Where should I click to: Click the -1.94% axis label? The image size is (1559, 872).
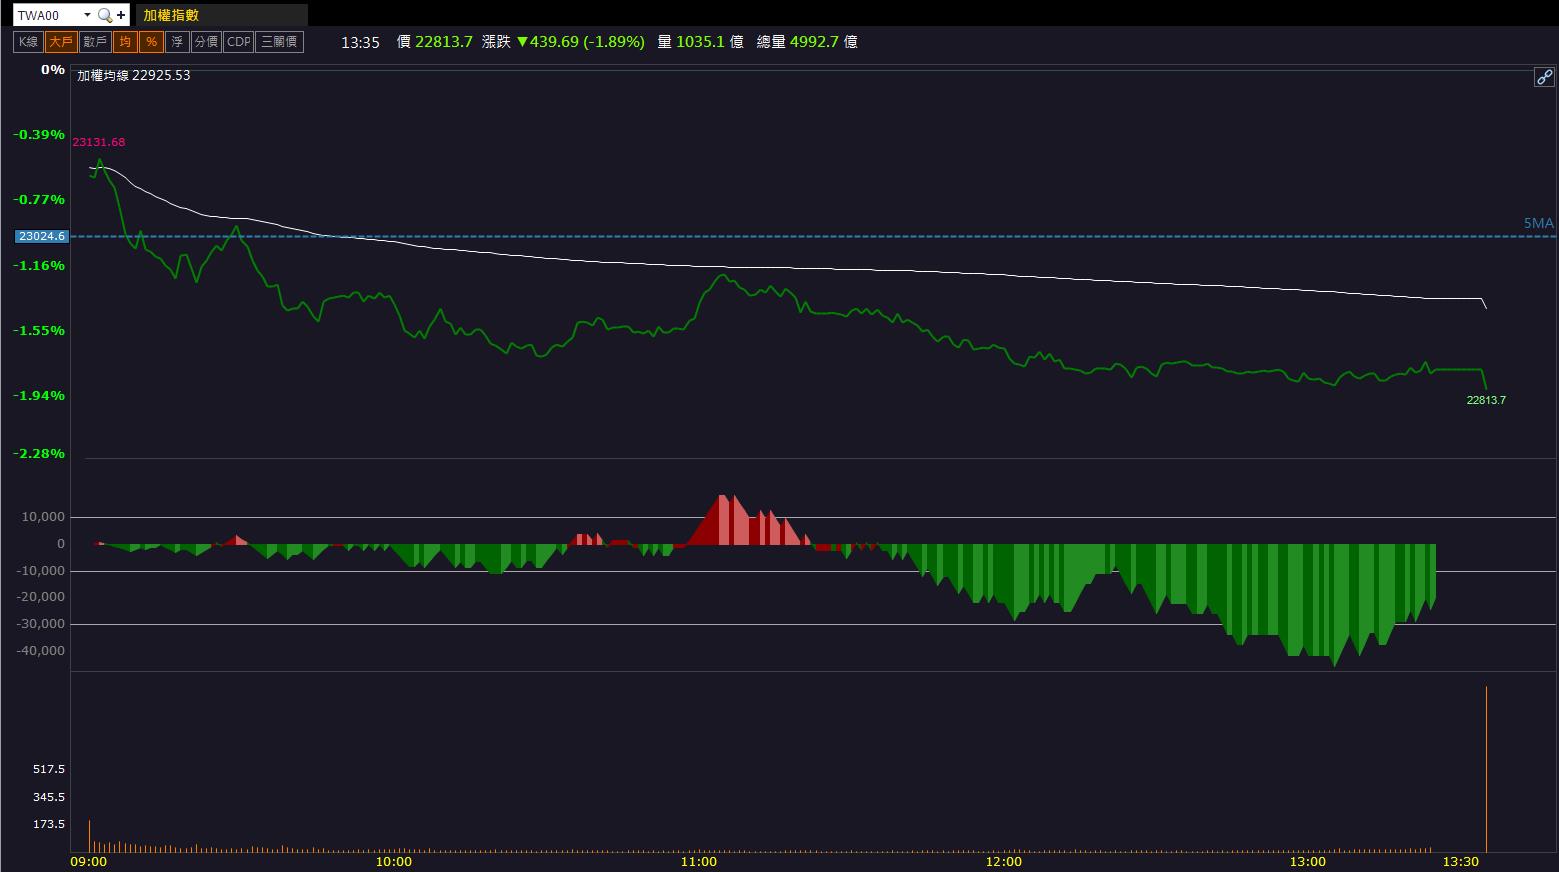pyautogui.click(x=39, y=395)
